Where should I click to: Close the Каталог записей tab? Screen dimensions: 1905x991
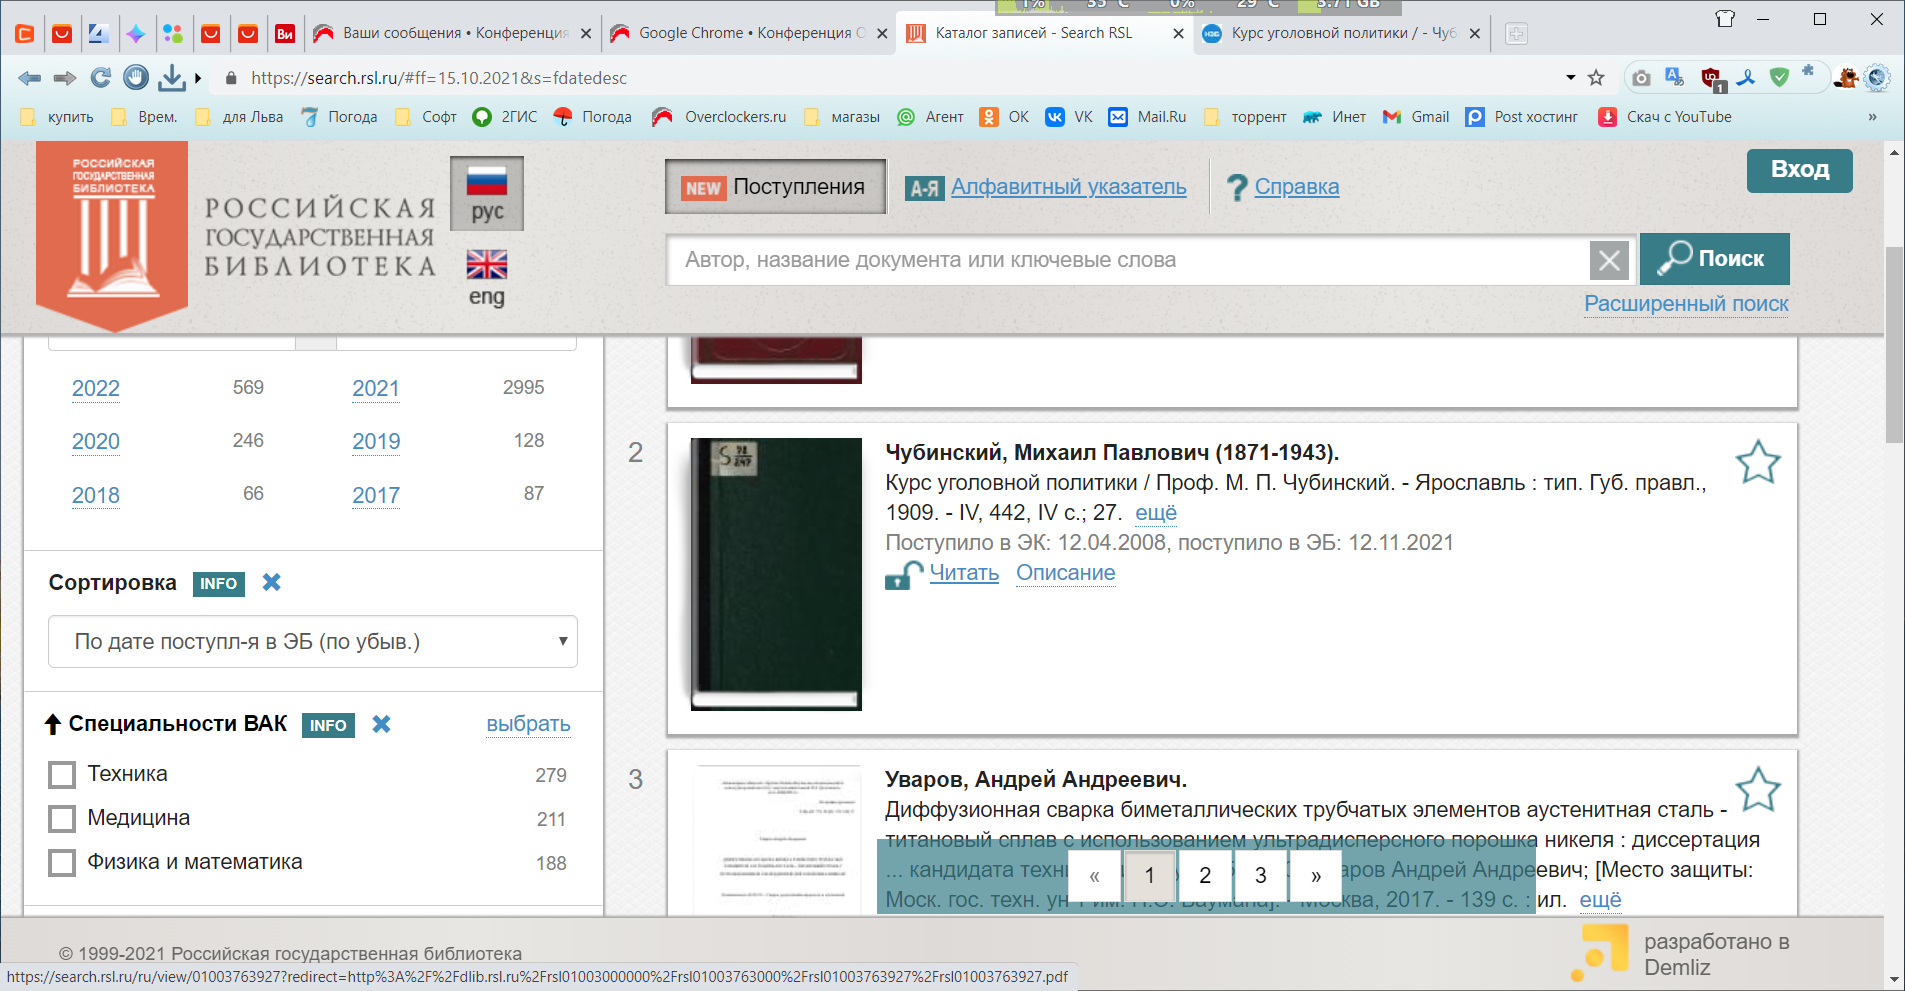click(x=1178, y=34)
